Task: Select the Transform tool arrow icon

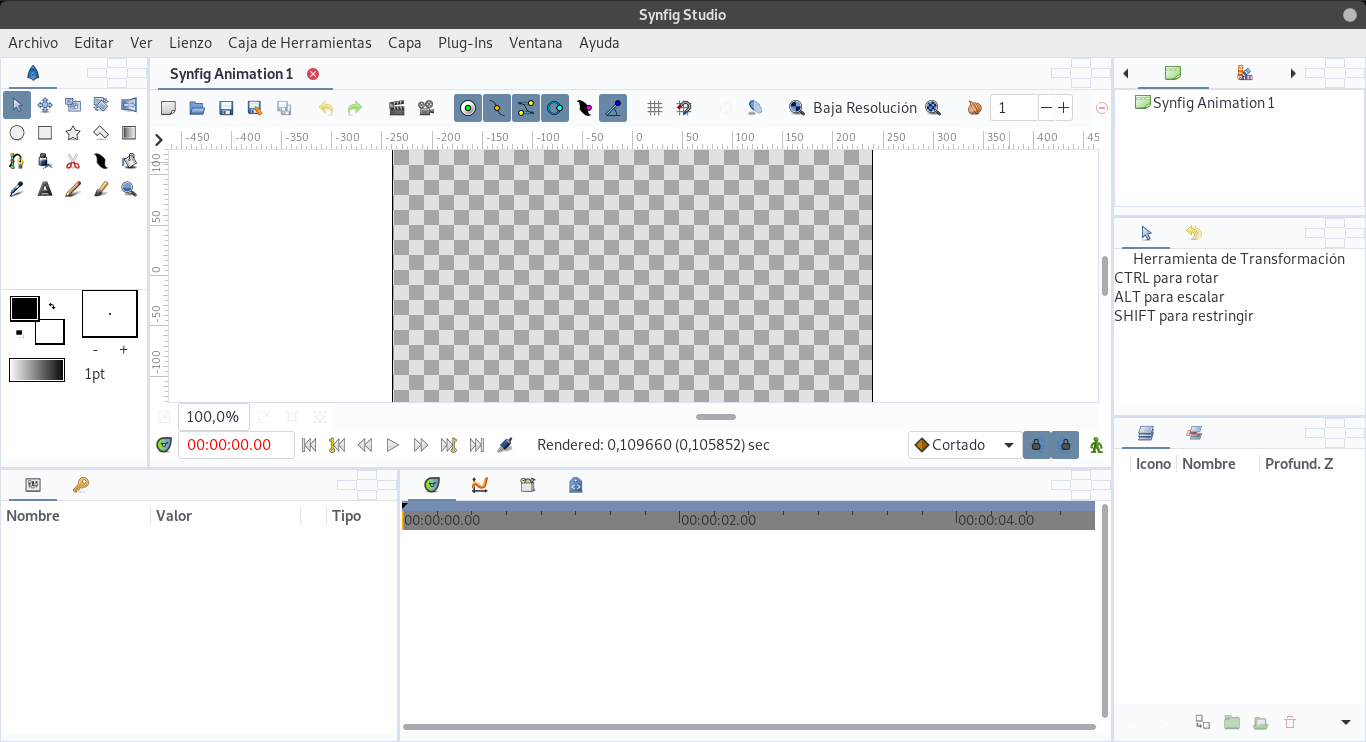Action: click(x=17, y=105)
